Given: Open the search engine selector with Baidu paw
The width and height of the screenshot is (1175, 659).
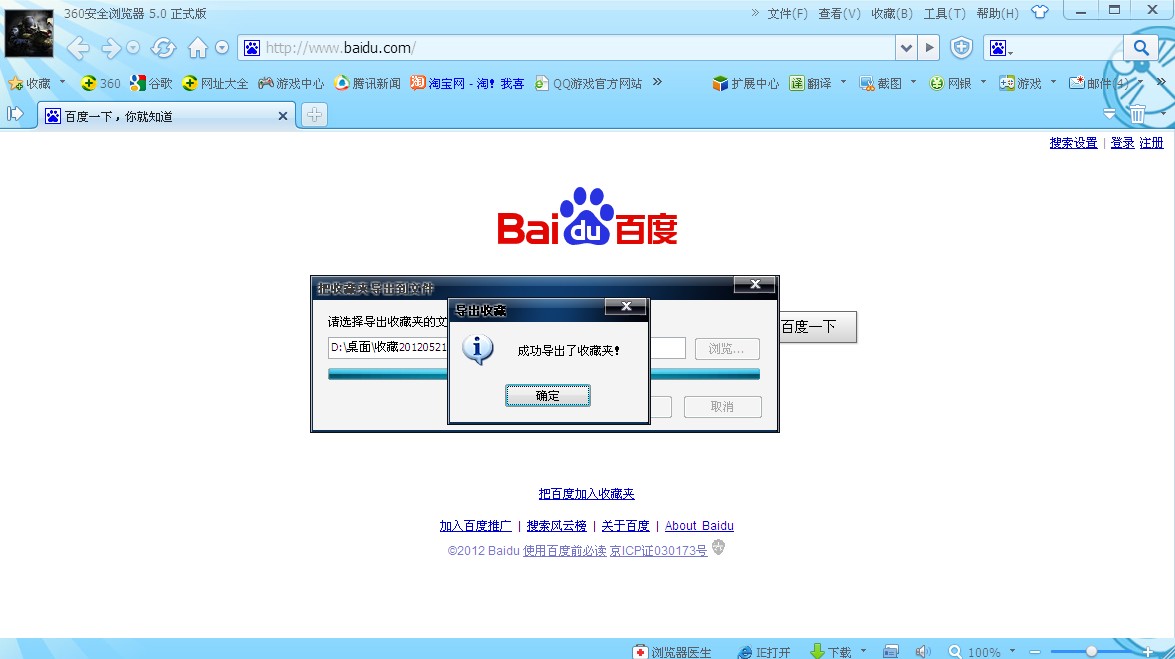Looking at the screenshot, I should (x=1001, y=49).
